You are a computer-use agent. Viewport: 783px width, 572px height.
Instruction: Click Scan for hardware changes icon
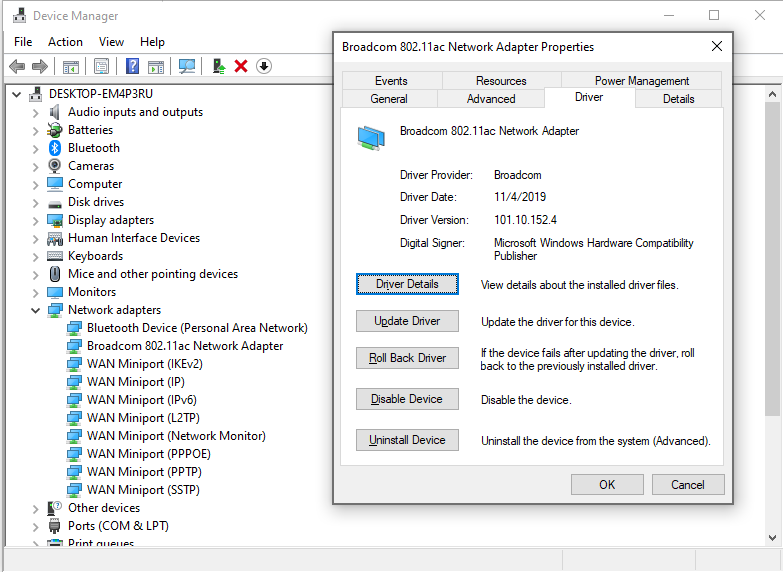pos(187,66)
